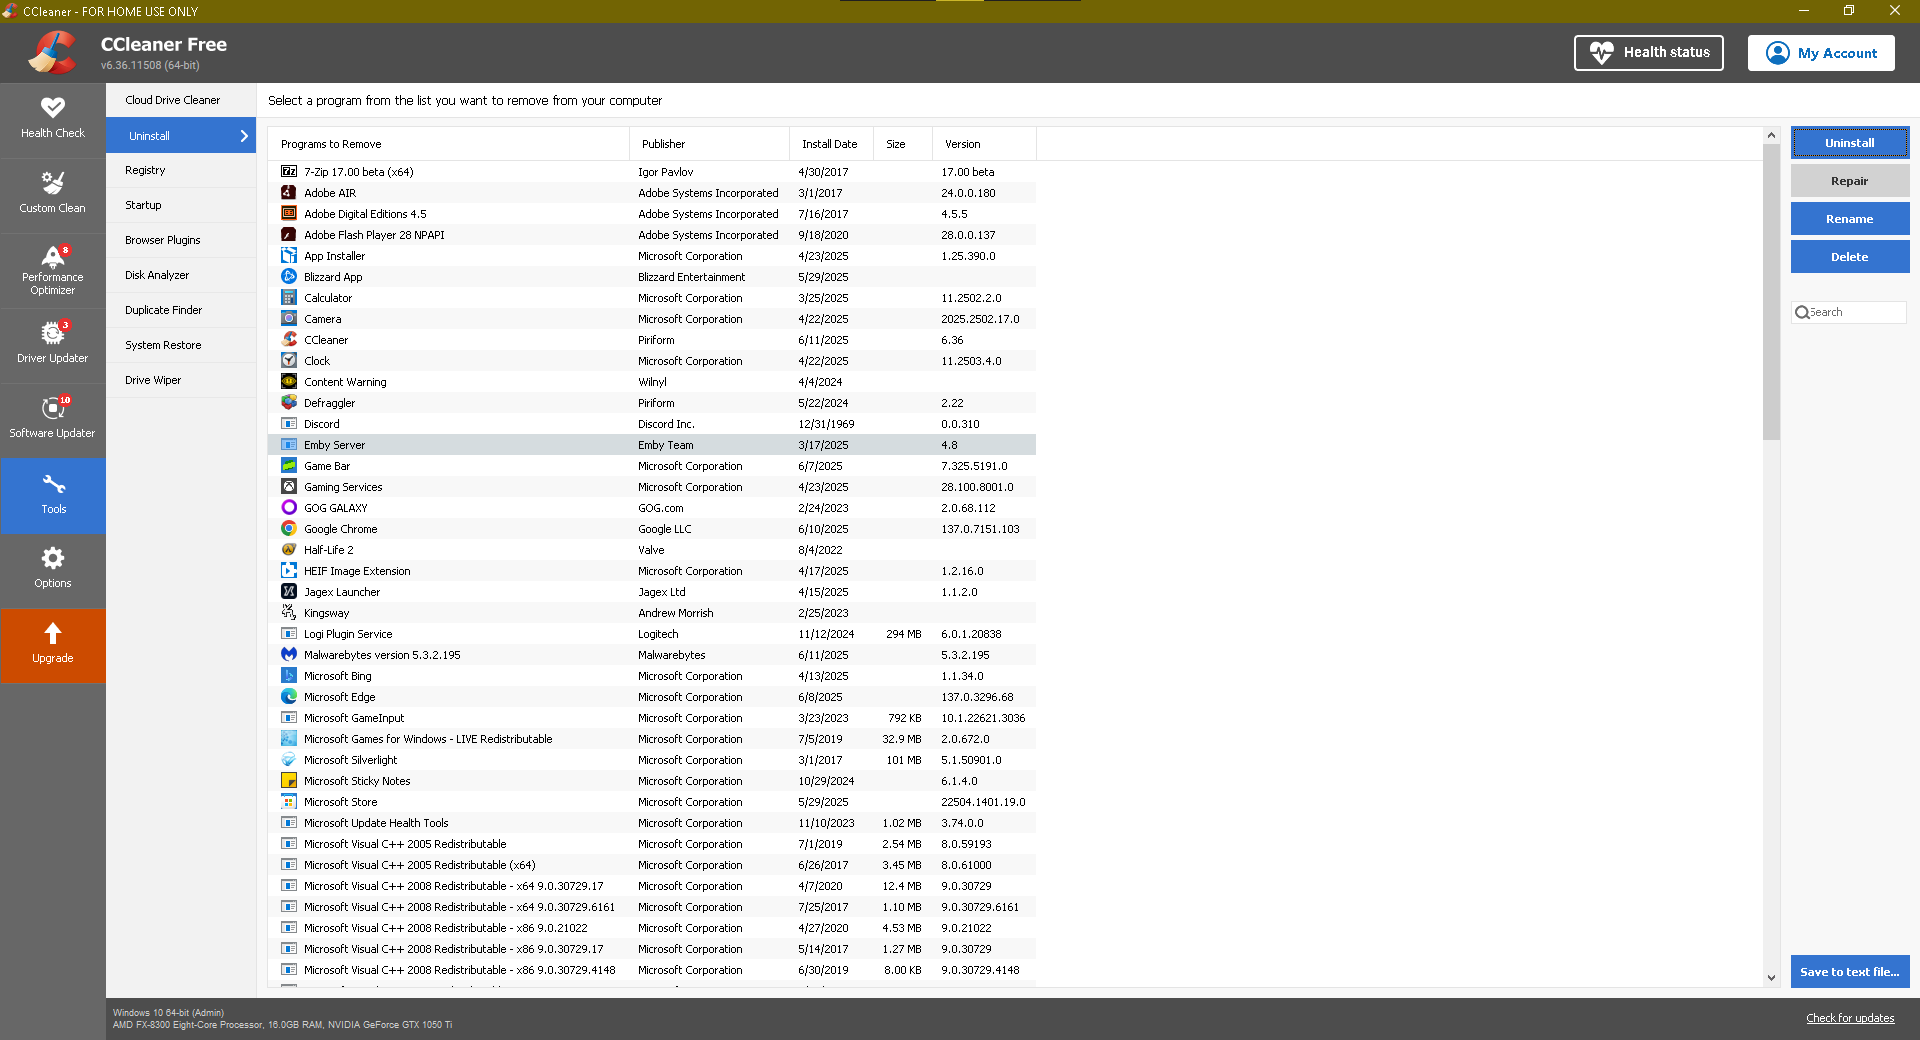Image resolution: width=1920 pixels, height=1040 pixels.
Task: Select the Malwarebytes program icon
Action: pos(289,655)
